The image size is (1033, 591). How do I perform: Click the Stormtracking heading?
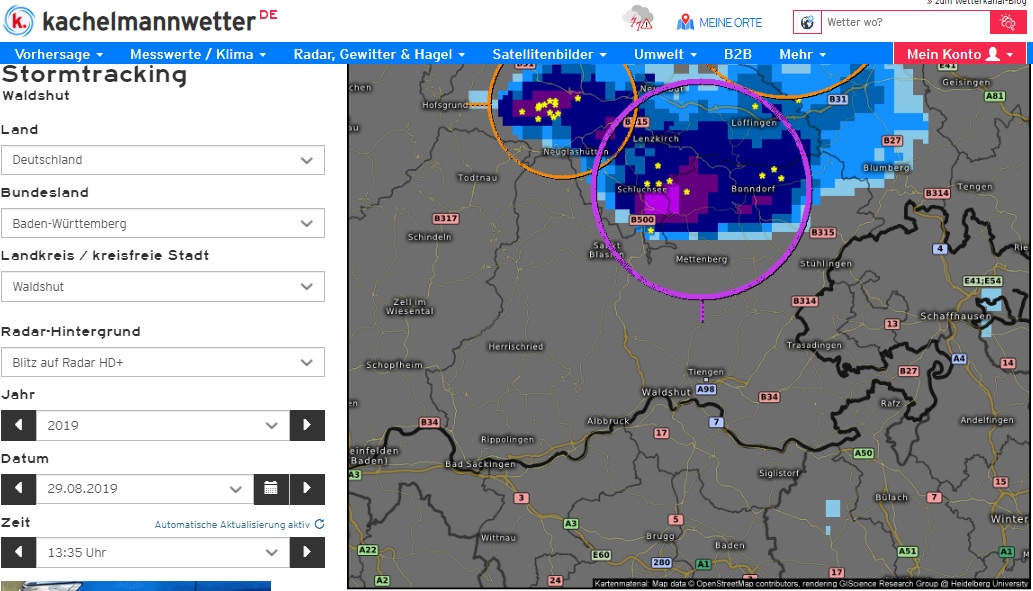[94, 74]
